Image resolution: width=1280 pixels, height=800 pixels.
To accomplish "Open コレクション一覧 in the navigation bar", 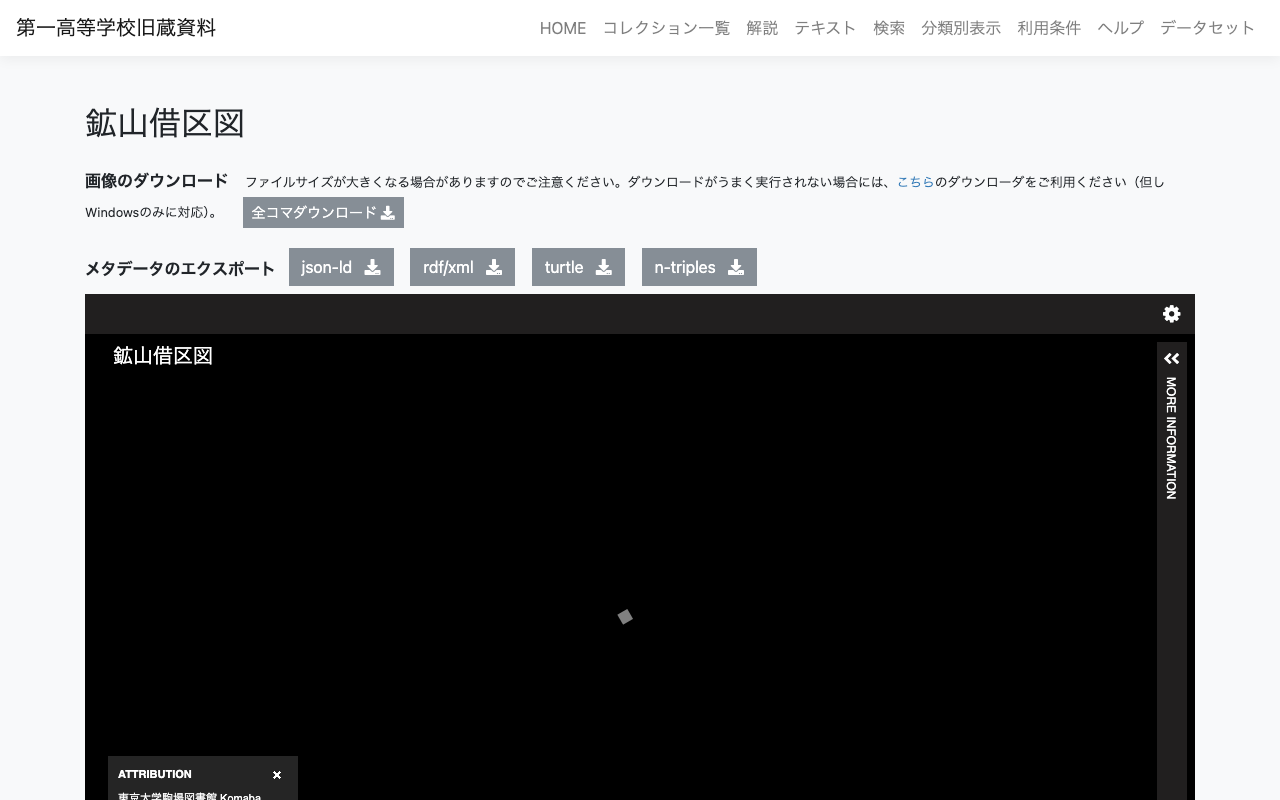I will tap(666, 28).
